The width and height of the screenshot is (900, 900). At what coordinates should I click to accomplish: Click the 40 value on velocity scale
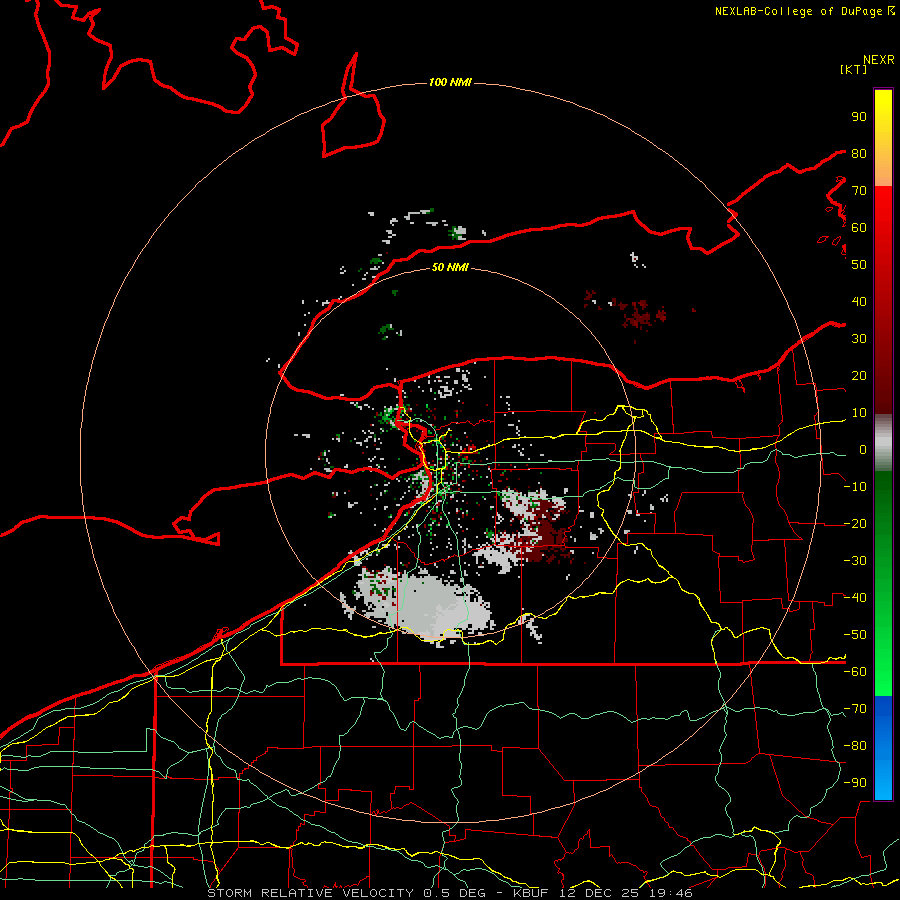point(859,302)
